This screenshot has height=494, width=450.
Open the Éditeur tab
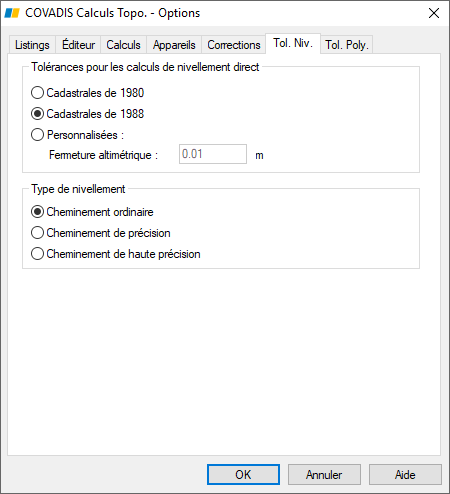78,45
